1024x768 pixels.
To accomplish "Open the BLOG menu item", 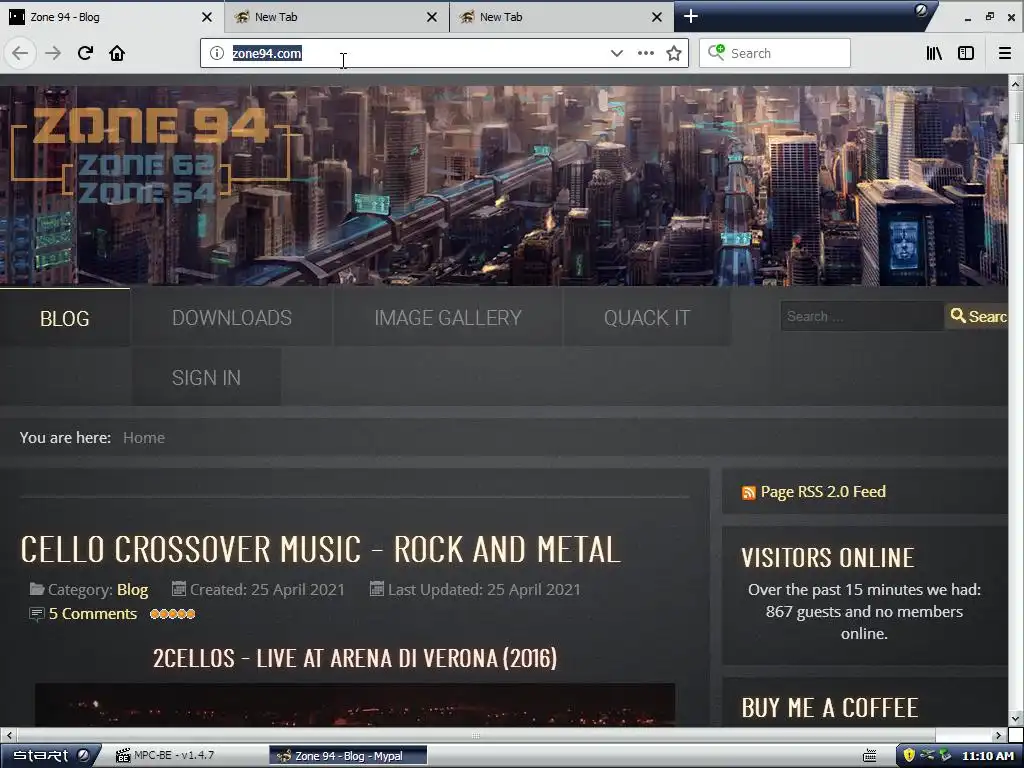I will [65, 318].
